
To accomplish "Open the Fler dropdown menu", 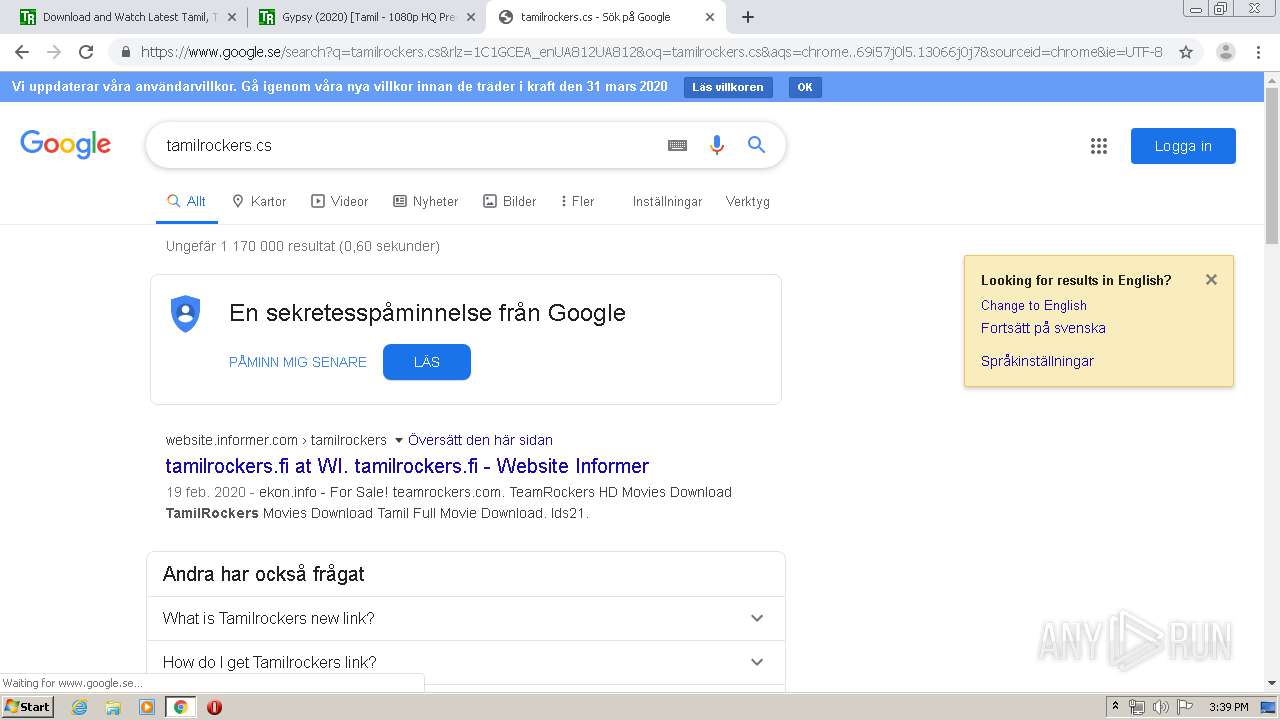I will (x=578, y=201).
